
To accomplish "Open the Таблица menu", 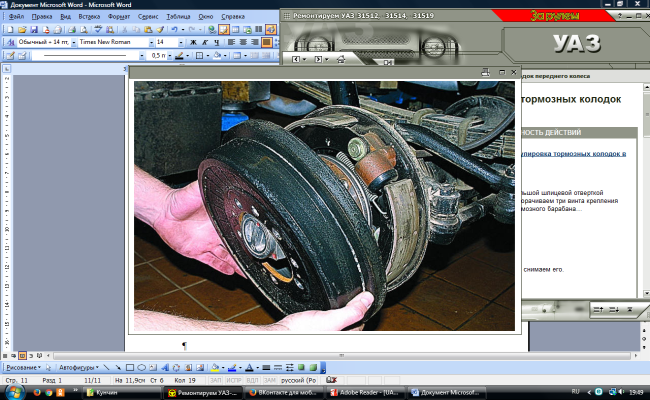I will [178, 17].
